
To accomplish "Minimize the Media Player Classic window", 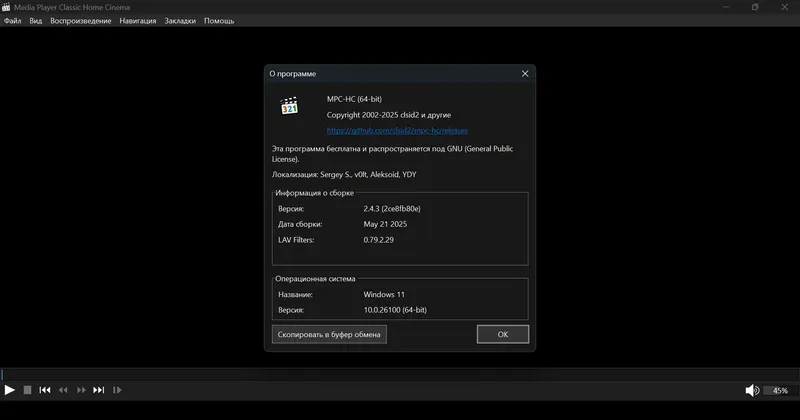I will [x=727, y=7].
